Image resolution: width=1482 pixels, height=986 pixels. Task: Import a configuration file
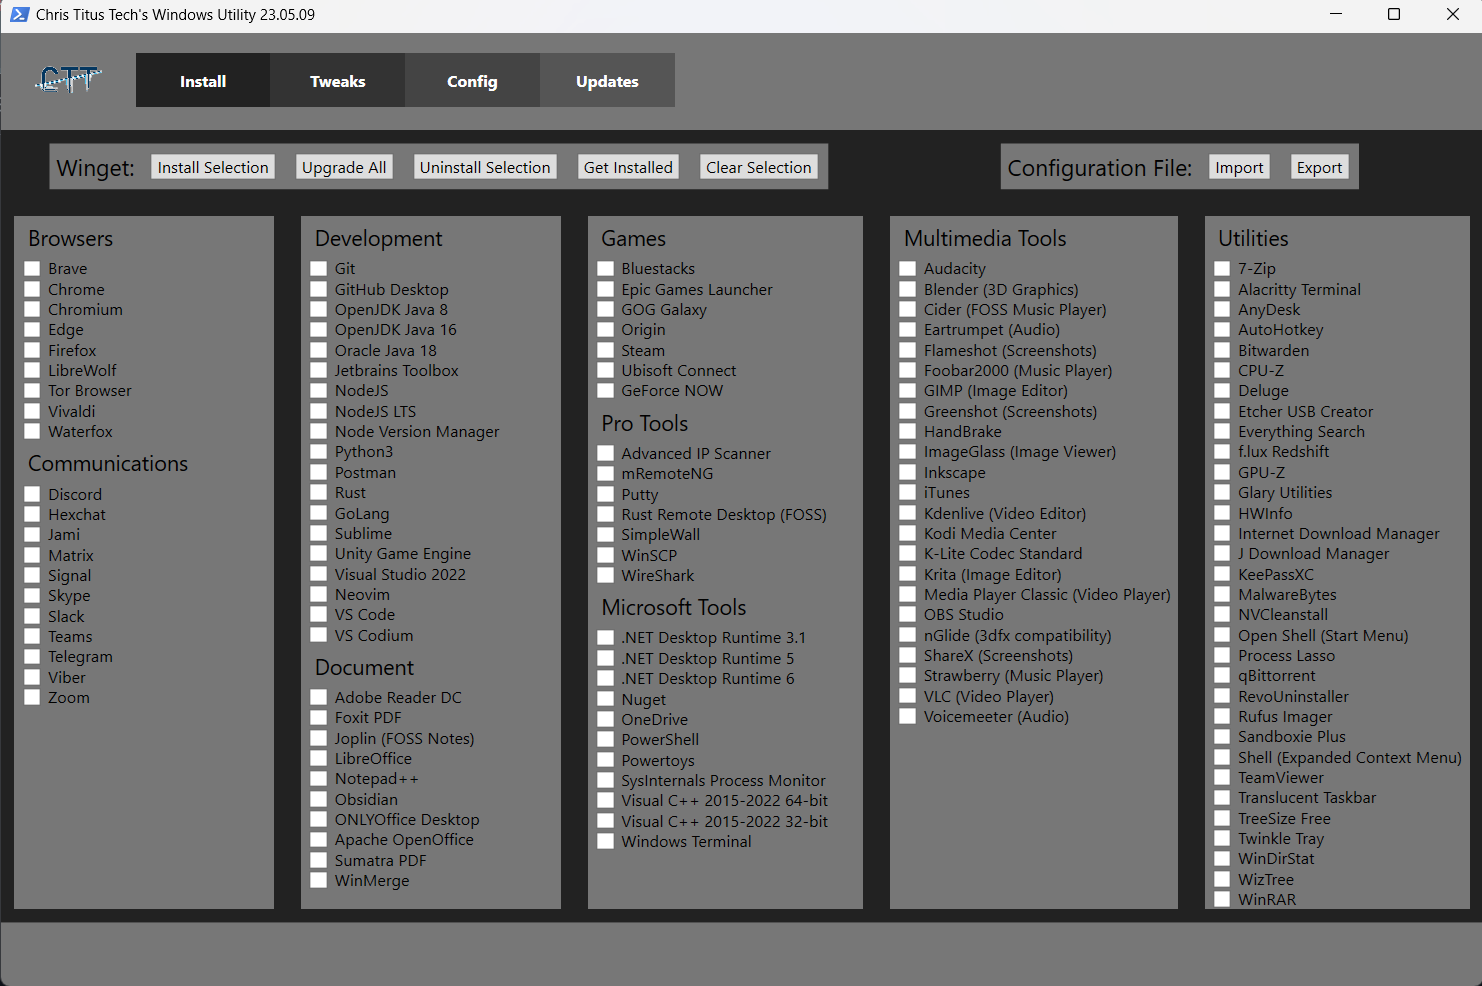[x=1239, y=167]
